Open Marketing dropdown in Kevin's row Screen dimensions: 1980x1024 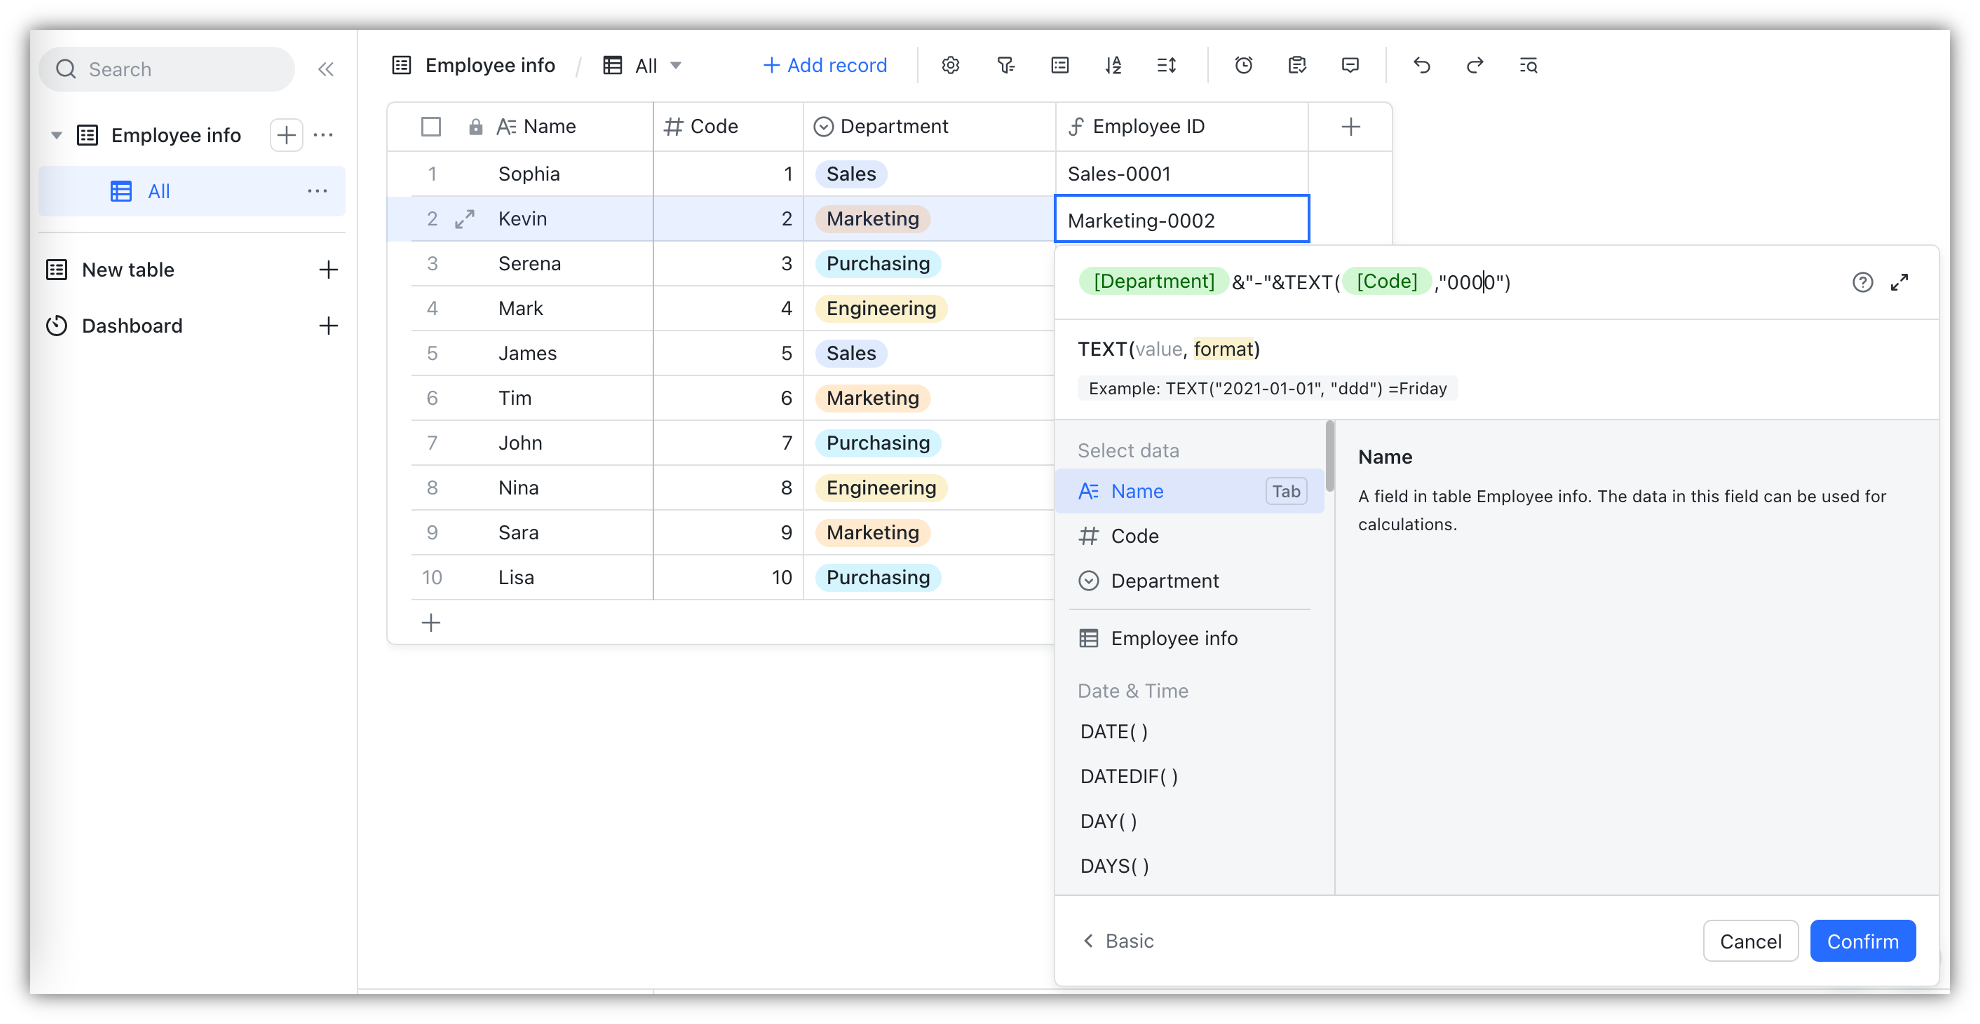click(x=873, y=219)
